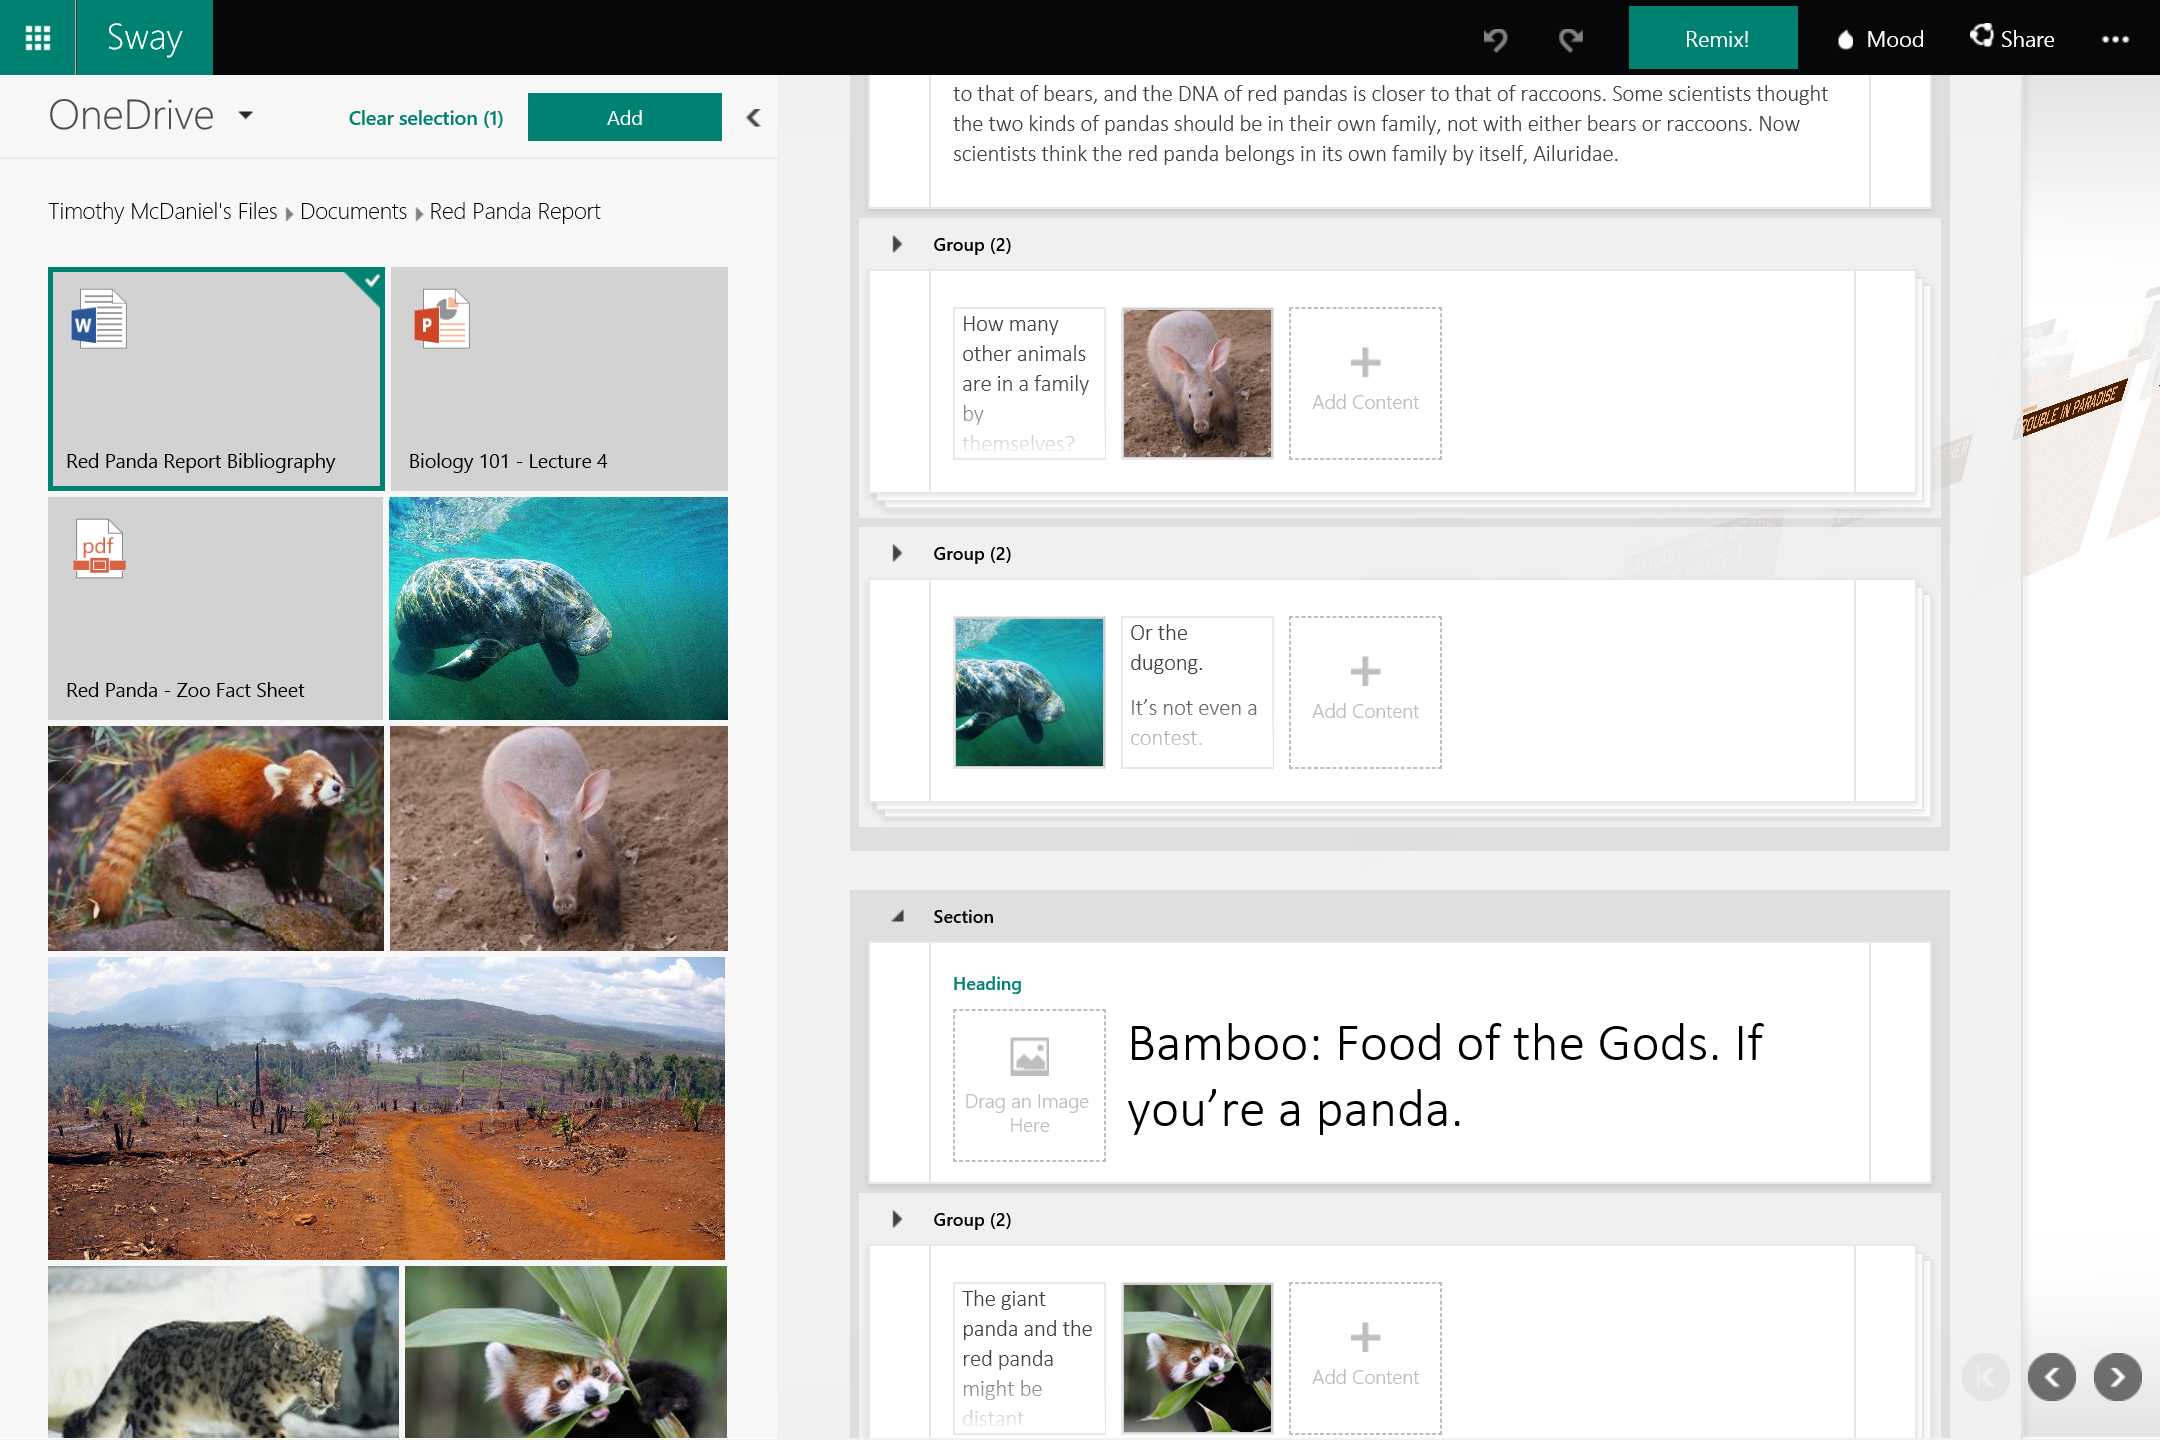Click the undo arrow icon
Viewport: 2160px width, 1440px height.
[x=1495, y=39]
